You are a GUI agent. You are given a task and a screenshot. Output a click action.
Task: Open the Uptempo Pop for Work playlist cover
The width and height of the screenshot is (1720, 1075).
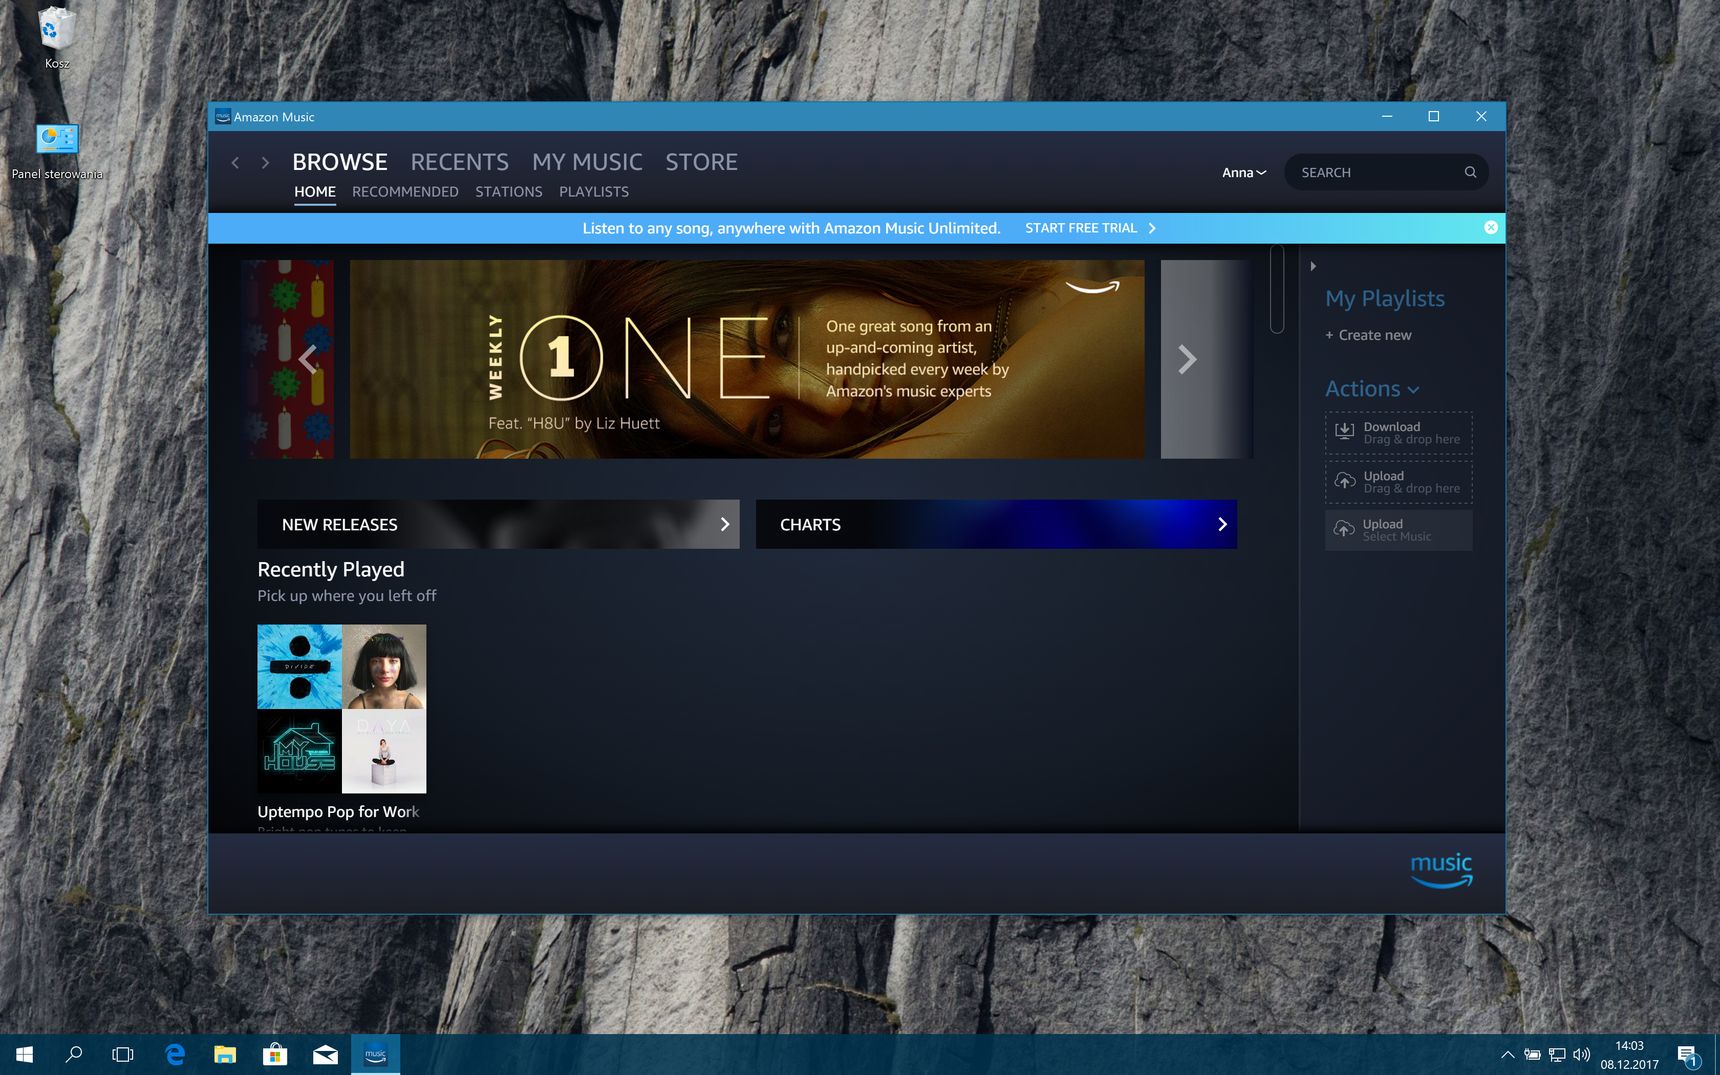[x=342, y=709]
